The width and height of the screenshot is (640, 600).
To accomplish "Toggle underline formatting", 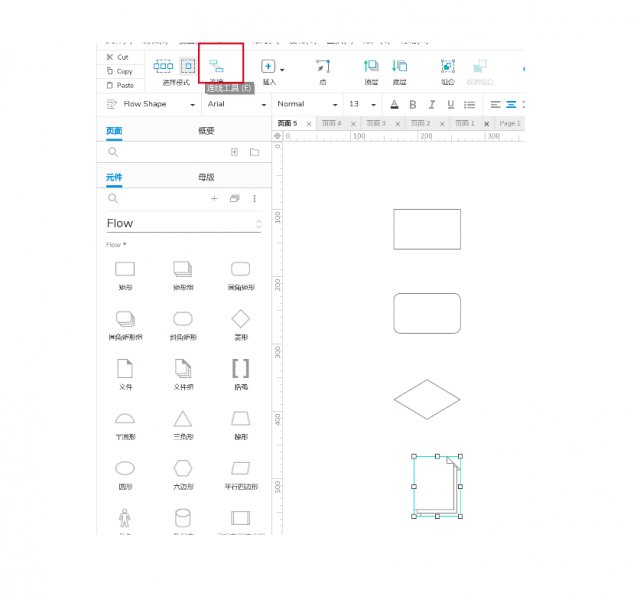I will (451, 104).
